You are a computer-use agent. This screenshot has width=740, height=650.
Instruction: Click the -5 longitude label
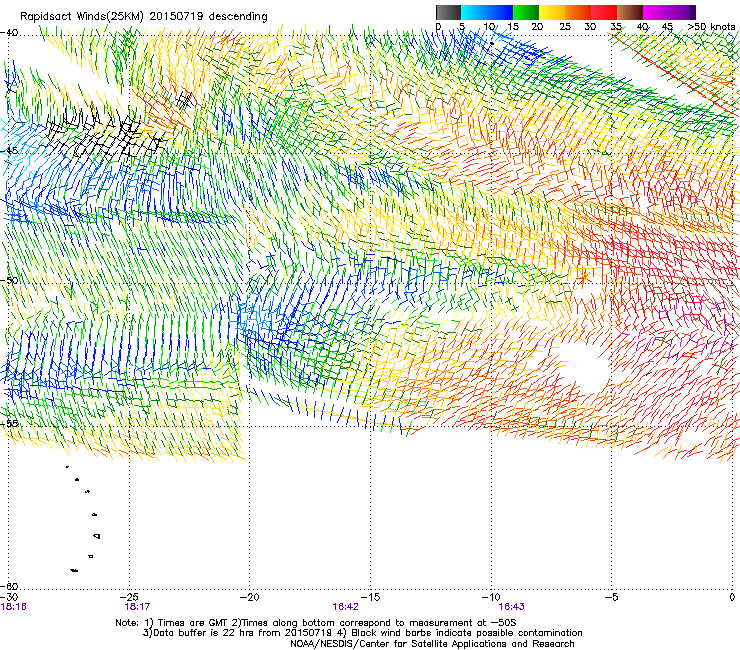(x=612, y=597)
